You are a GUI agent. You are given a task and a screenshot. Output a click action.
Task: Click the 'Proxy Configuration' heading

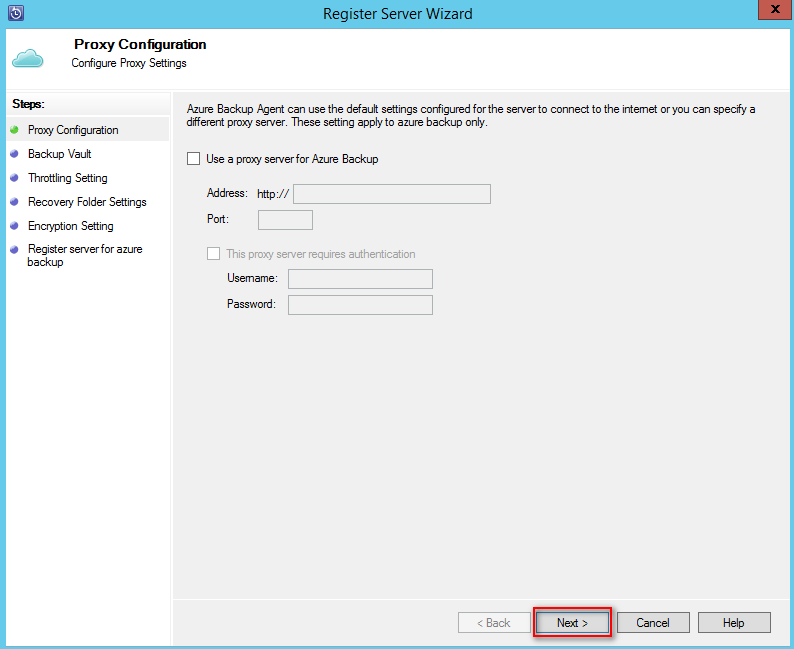(x=140, y=45)
